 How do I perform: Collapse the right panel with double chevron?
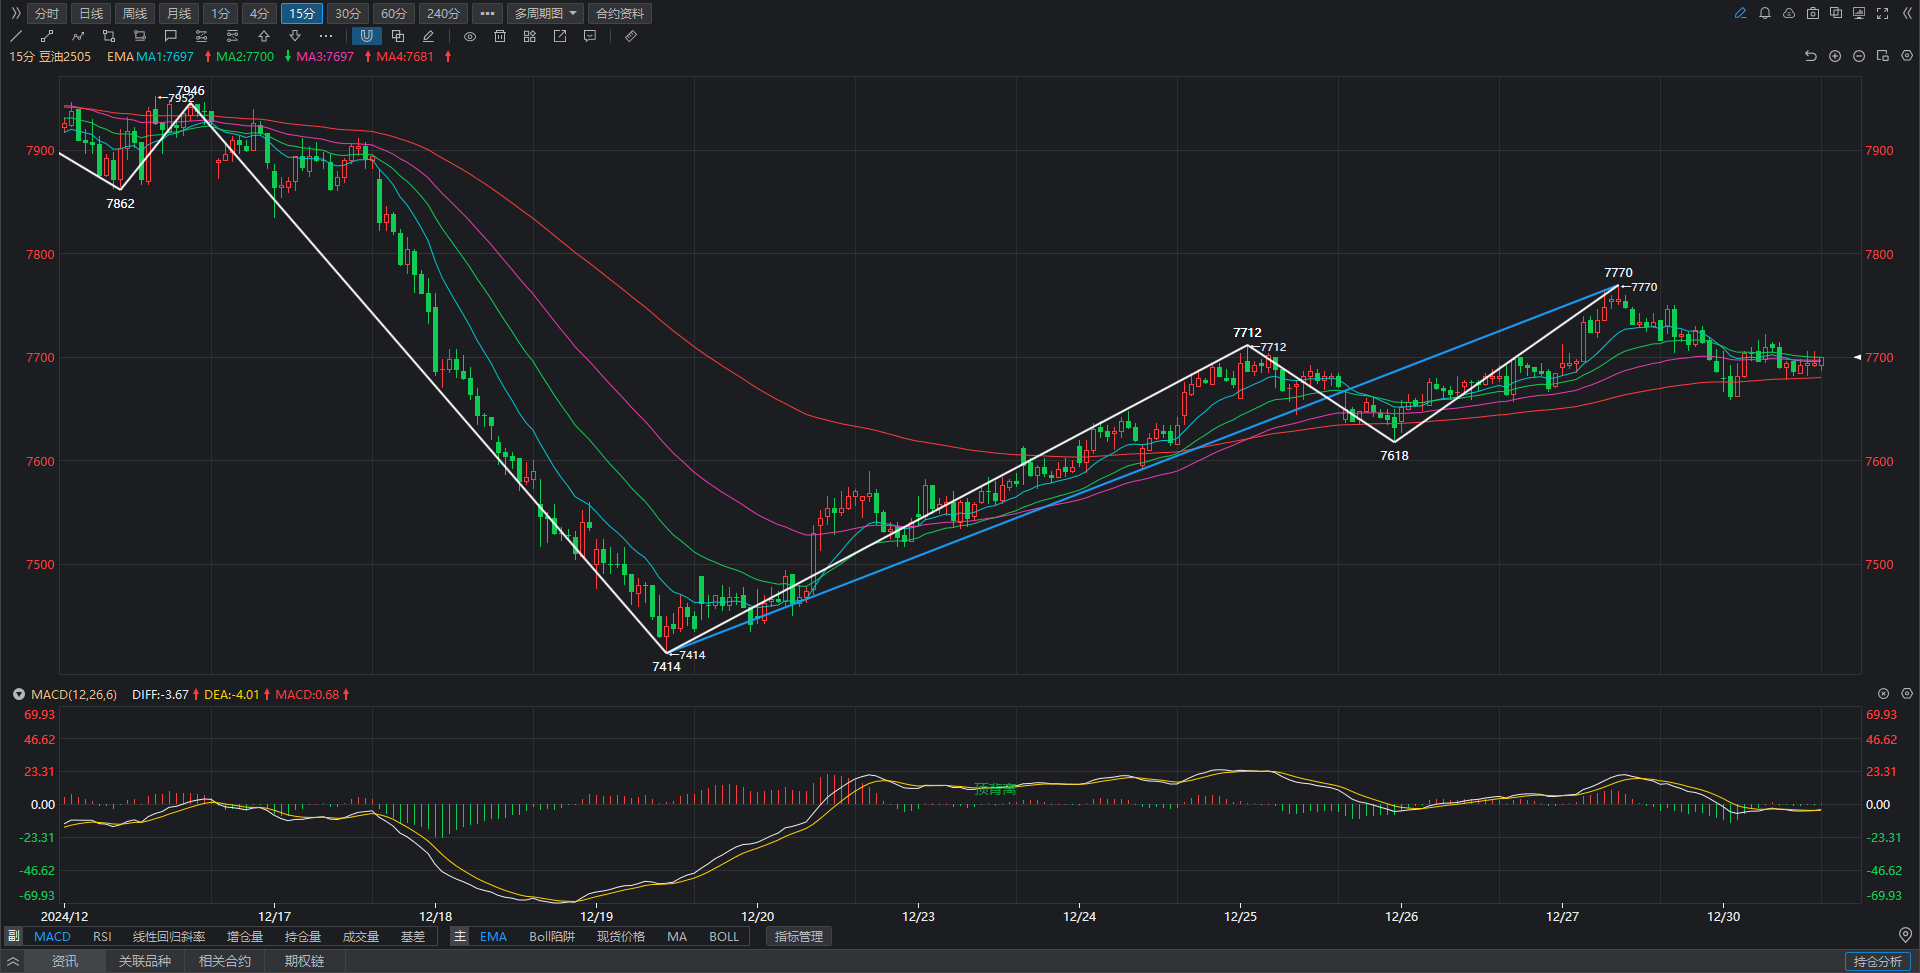pyautogui.click(x=1907, y=13)
